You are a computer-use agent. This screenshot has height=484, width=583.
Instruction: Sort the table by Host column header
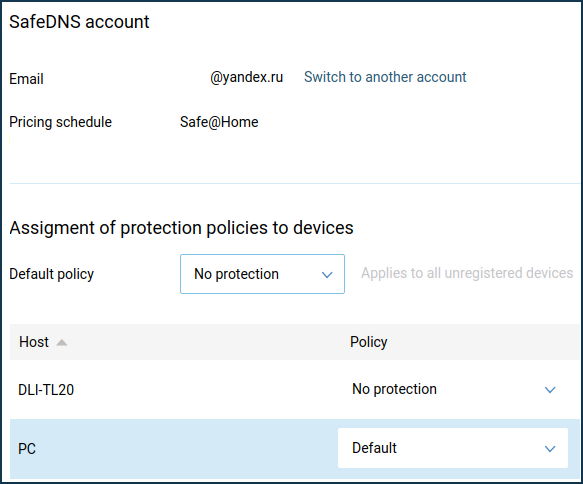(x=34, y=342)
